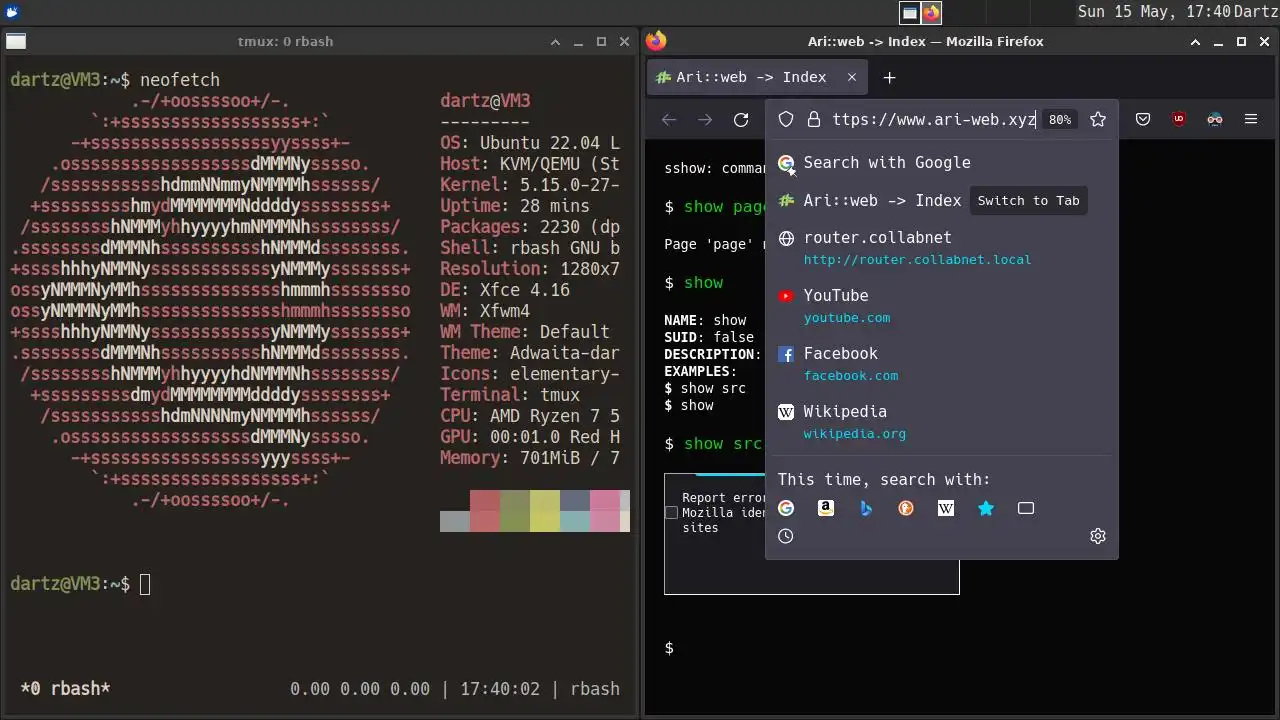Screen dimensions: 1280x720
Task: Click the tmux terminal prompt cursor
Action: click(145, 584)
